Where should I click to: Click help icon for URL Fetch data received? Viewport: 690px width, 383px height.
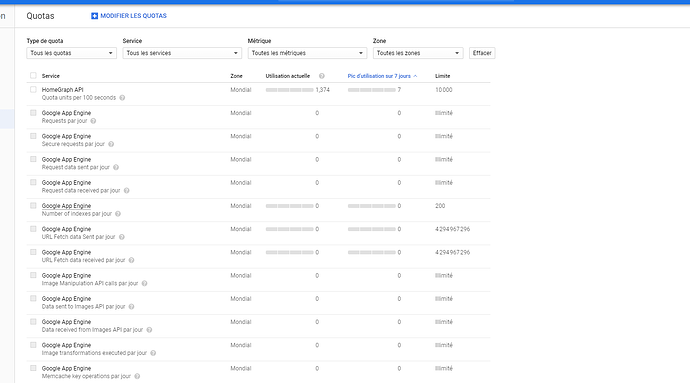[x=131, y=260]
